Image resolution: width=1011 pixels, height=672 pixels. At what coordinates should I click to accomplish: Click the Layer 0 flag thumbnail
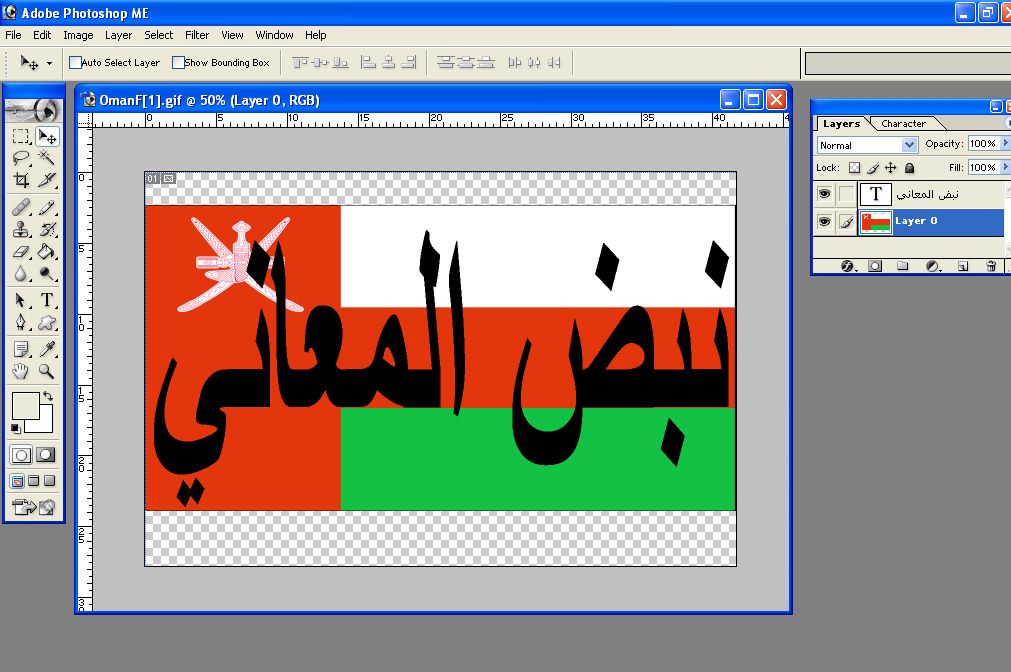tap(876, 222)
